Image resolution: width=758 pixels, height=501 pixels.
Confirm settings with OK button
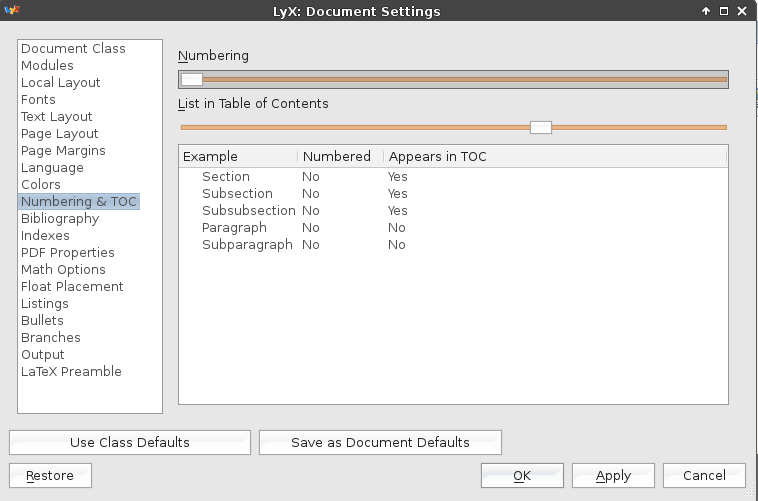(x=522, y=475)
